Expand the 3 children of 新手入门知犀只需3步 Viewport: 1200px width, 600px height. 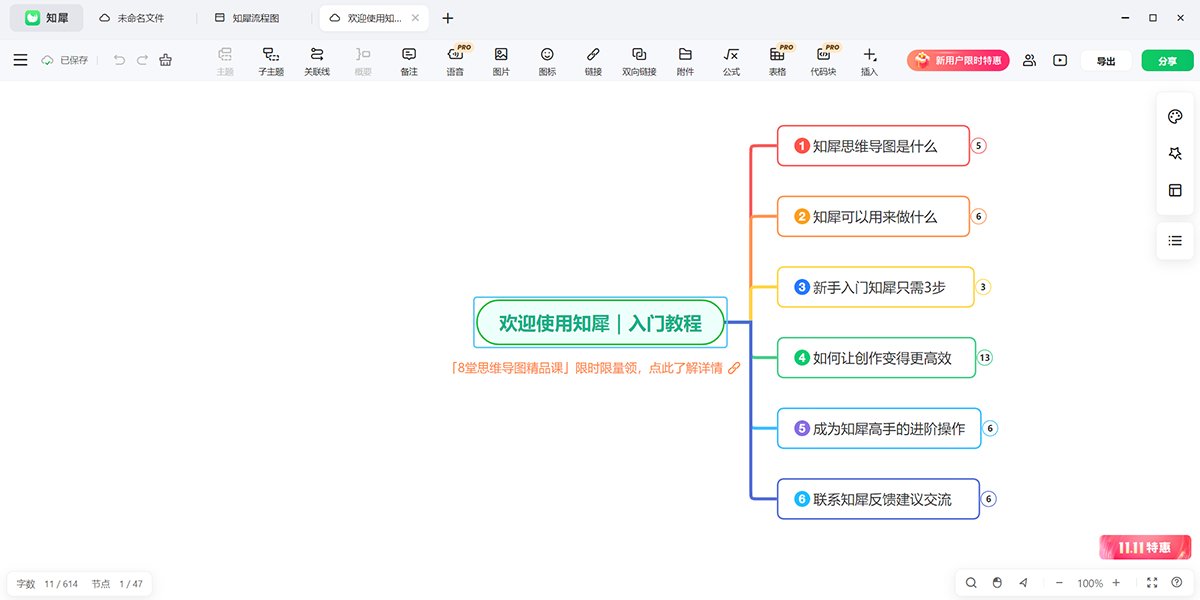983,287
